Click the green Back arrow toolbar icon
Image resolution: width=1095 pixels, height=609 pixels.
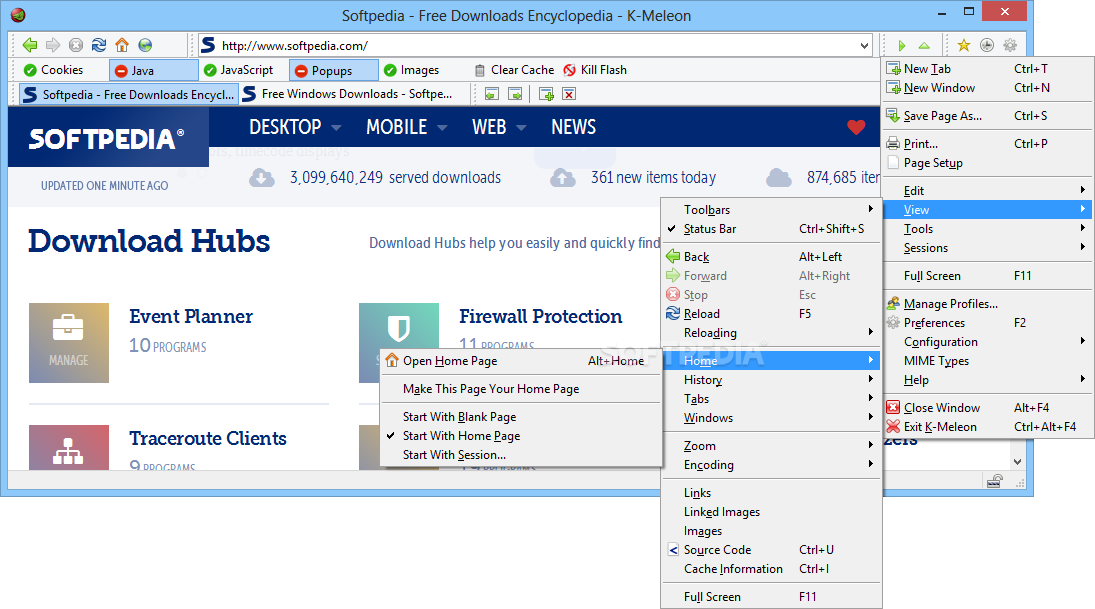tap(30, 45)
